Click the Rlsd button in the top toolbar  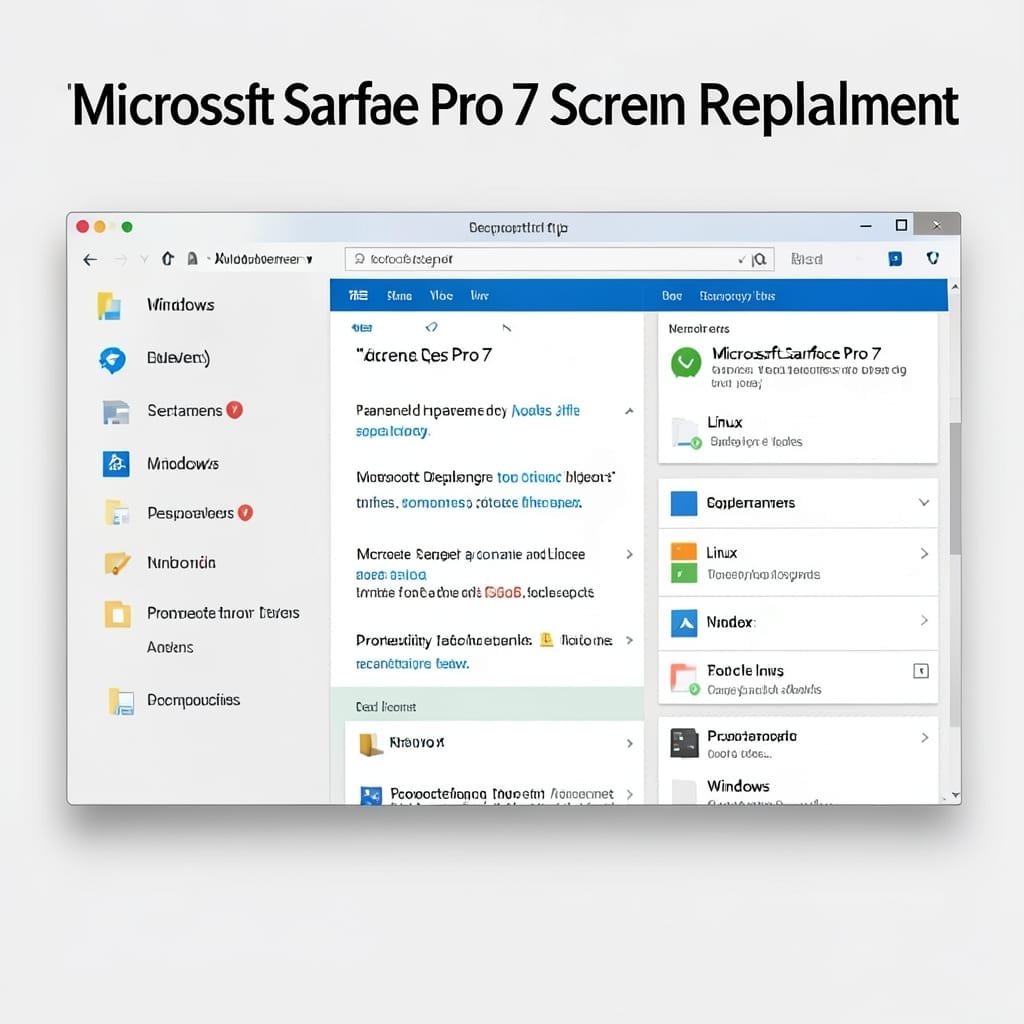point(807,259)
